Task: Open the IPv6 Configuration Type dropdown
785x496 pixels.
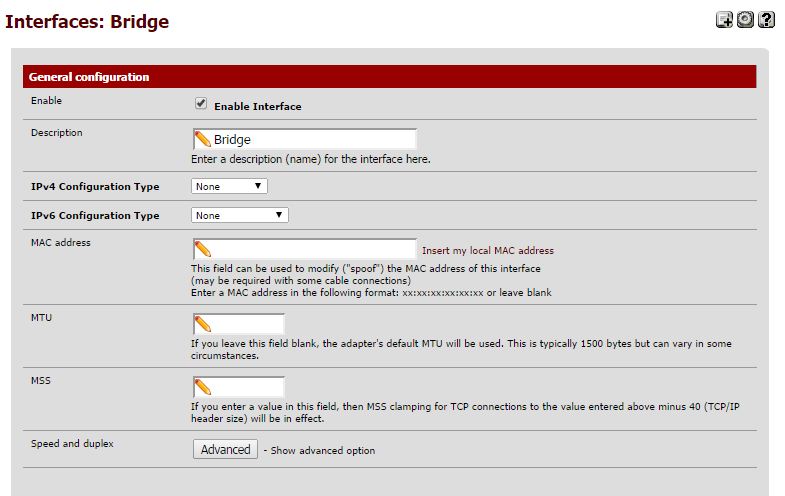Action: pyautogui.click(x=240, y=215)
